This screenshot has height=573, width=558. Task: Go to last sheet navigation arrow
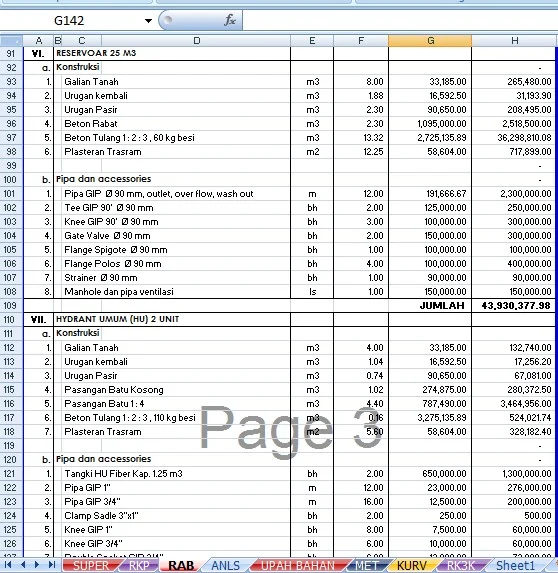[52, 565]
